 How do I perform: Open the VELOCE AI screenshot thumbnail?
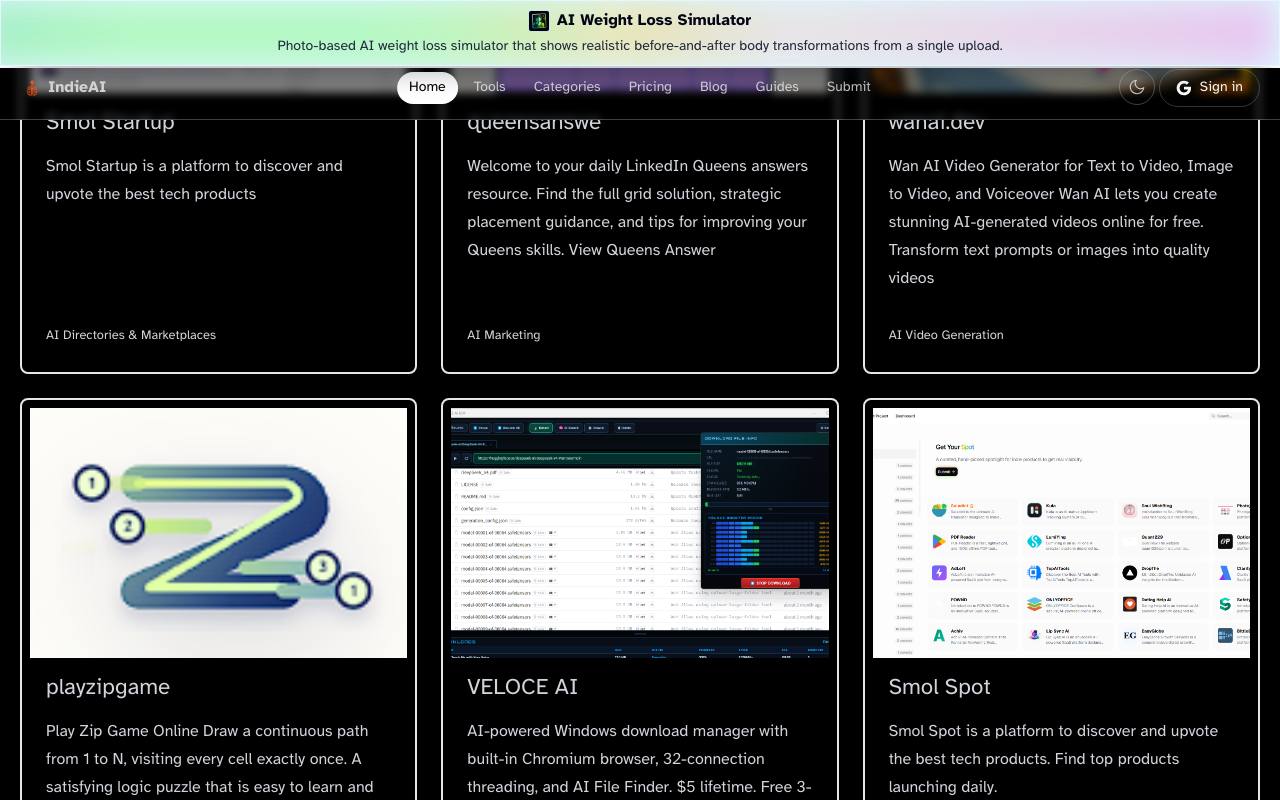[640, 533]
